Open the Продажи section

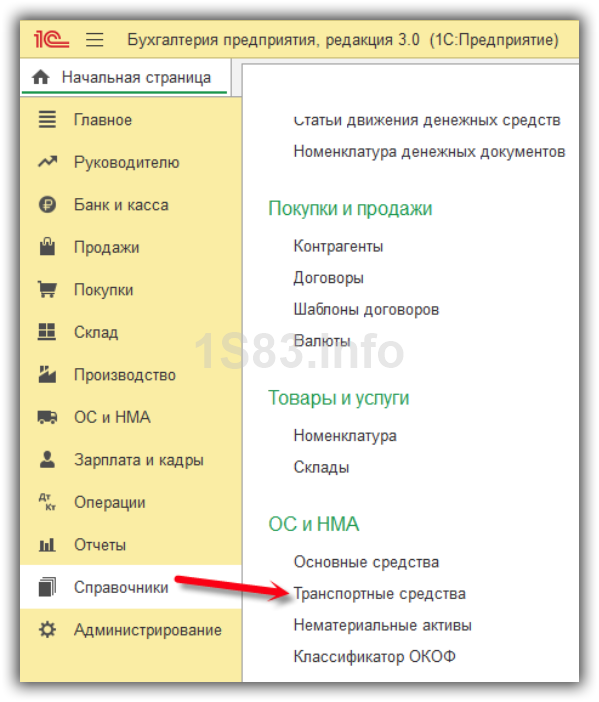point(107,247)
